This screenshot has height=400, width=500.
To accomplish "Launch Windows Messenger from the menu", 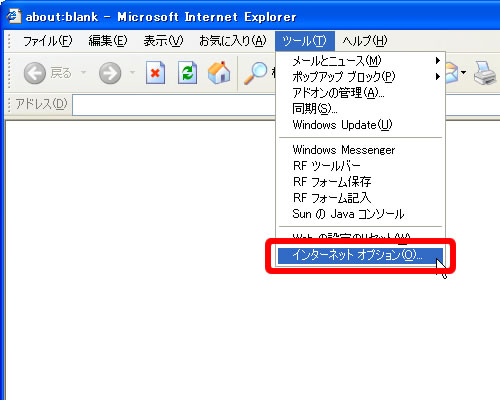I will (361, 150).
